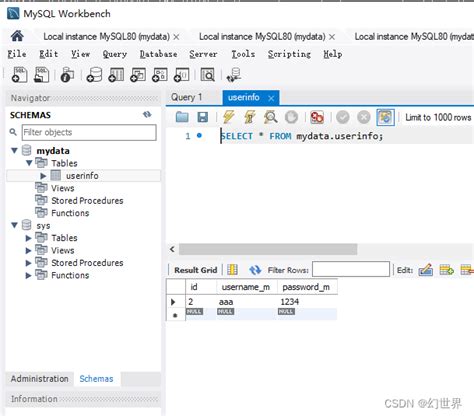Viewport: 474px width, 416px height.
Task: Switch to the Query 1 tab
Action: coord(187,97)
